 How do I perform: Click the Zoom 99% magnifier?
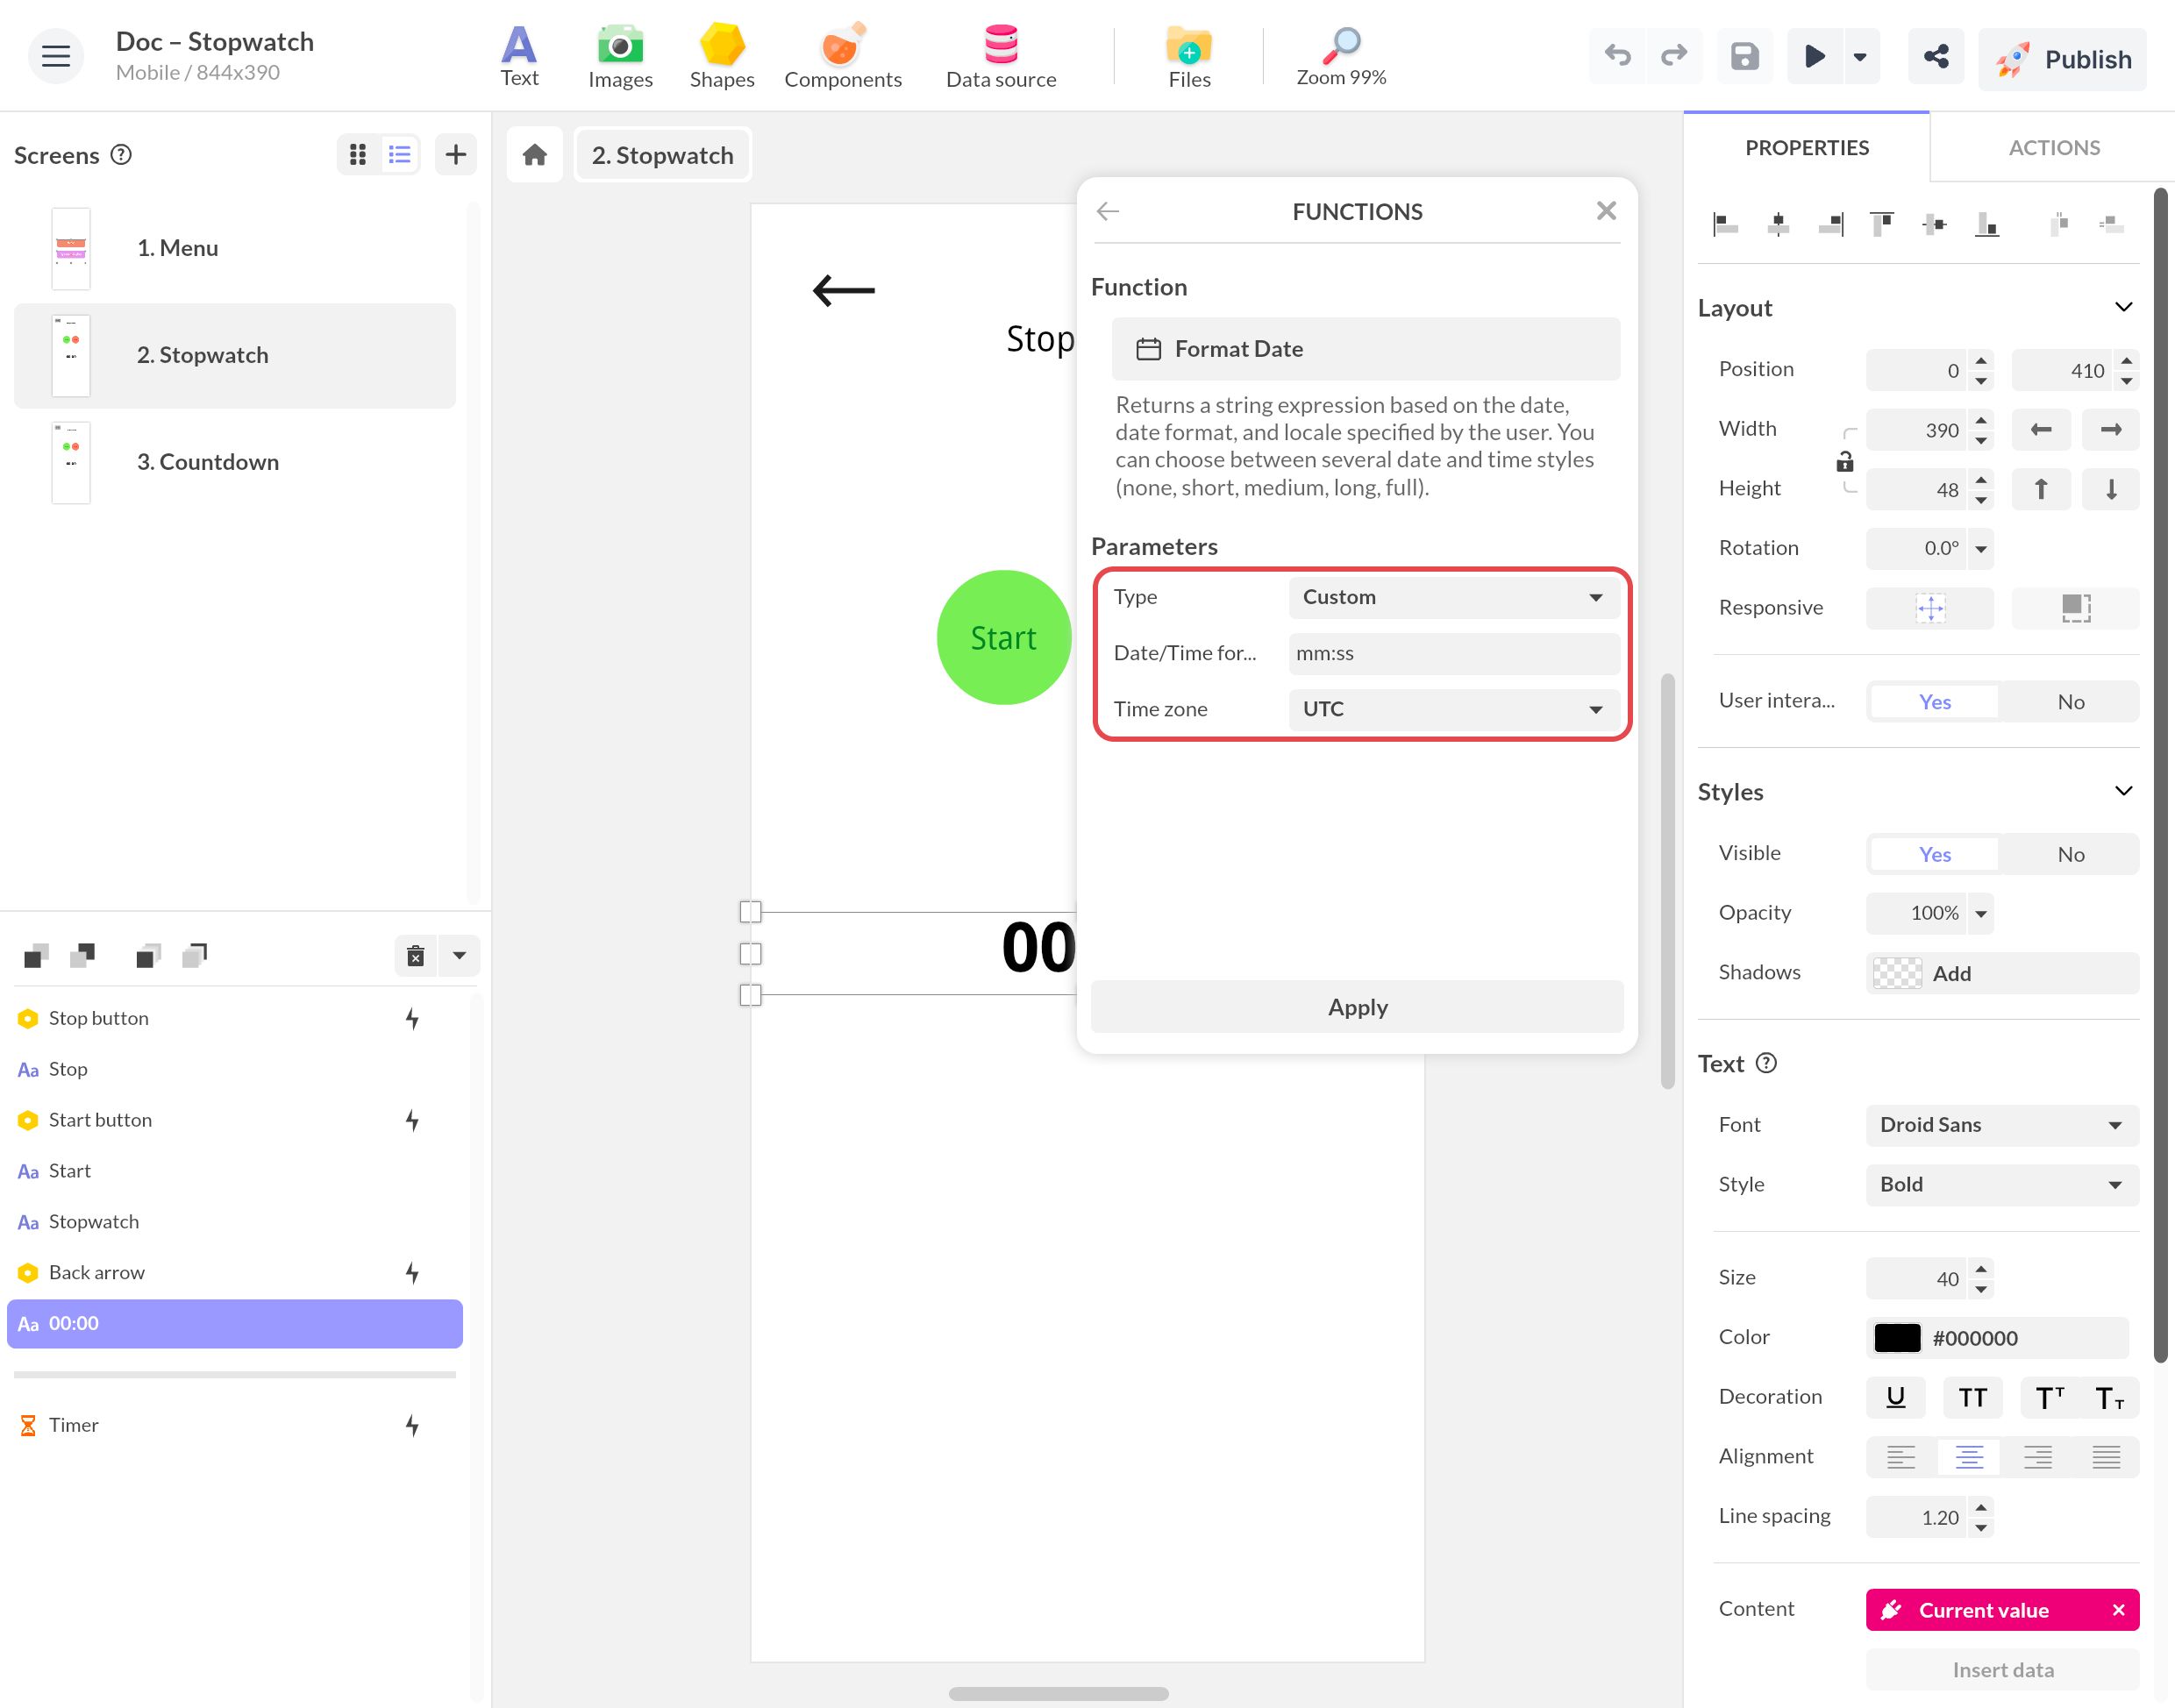[x=1341, y=56]
